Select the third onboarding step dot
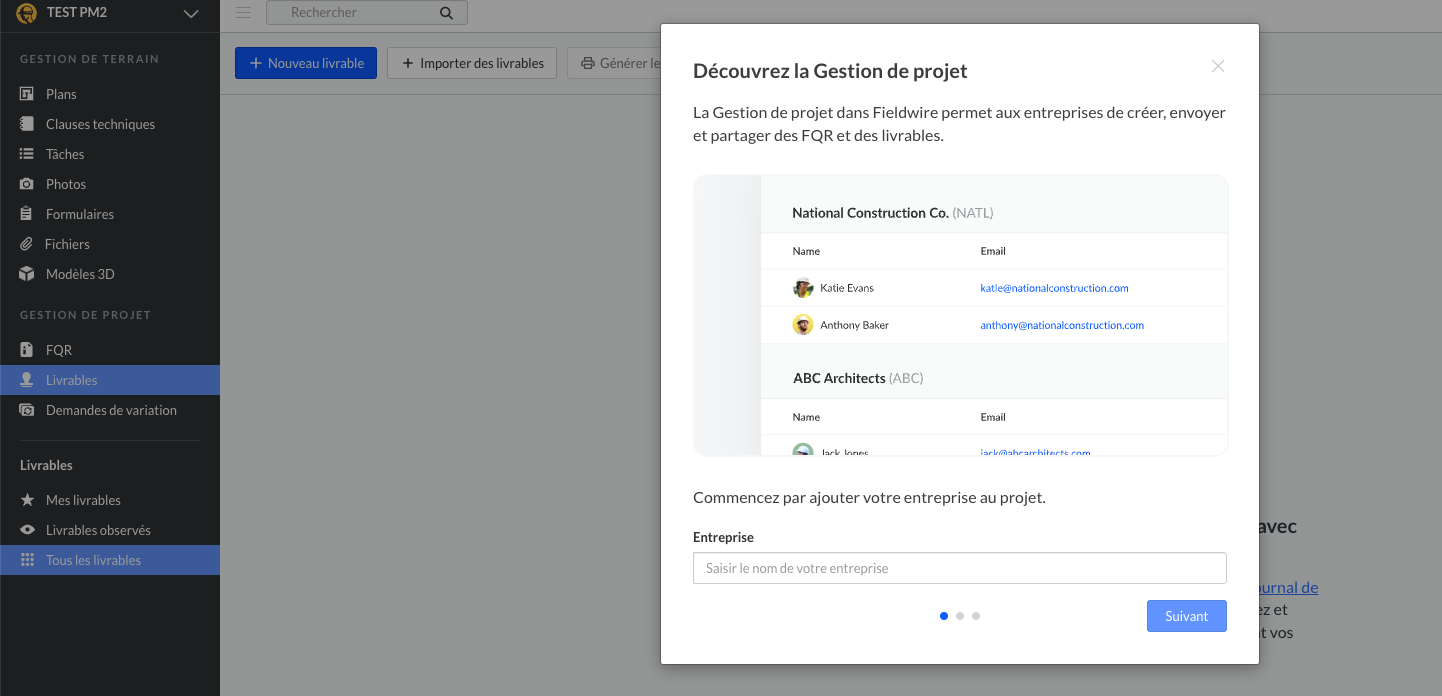This screenshot has width=1442, height=696. coord(976,616)
